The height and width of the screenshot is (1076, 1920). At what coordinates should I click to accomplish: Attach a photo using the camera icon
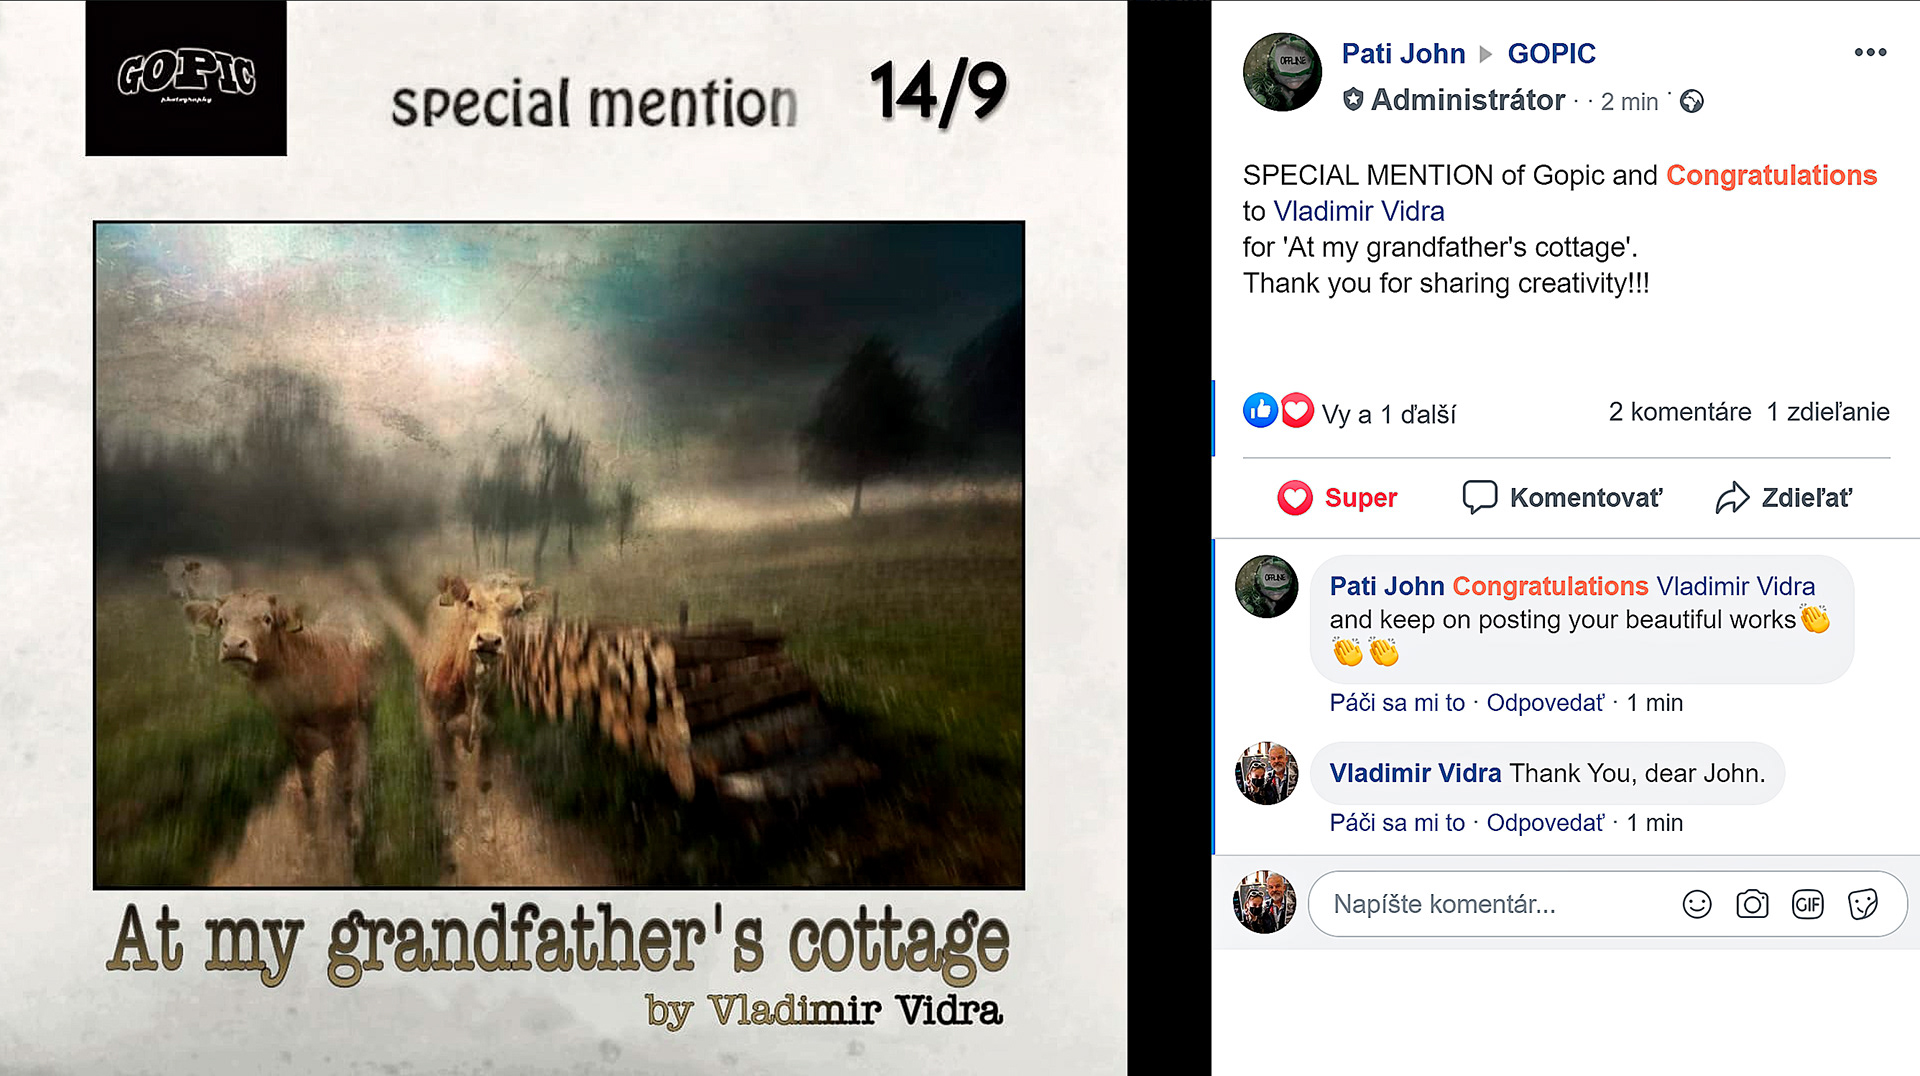pyautogui.click(x=1752, y=904)
